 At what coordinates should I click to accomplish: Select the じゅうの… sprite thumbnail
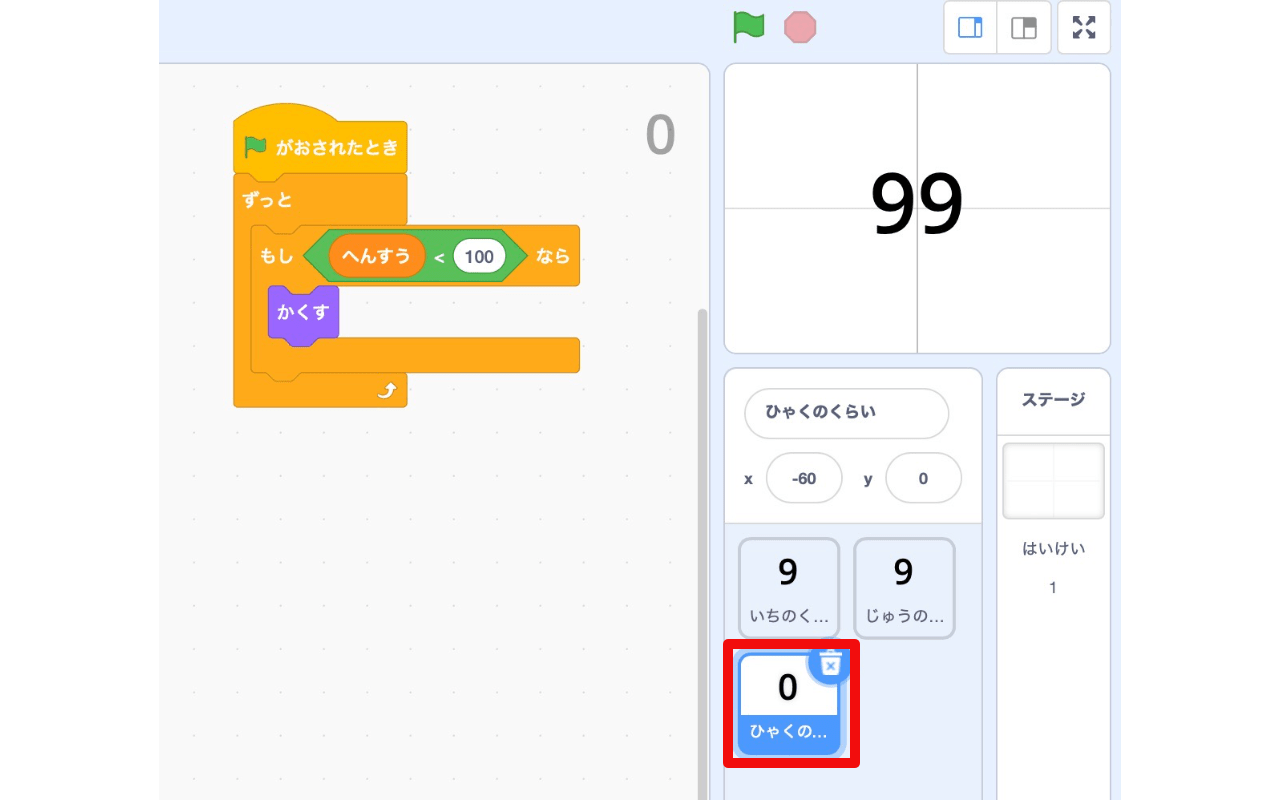pyautogui.click(x=904, y=588)
